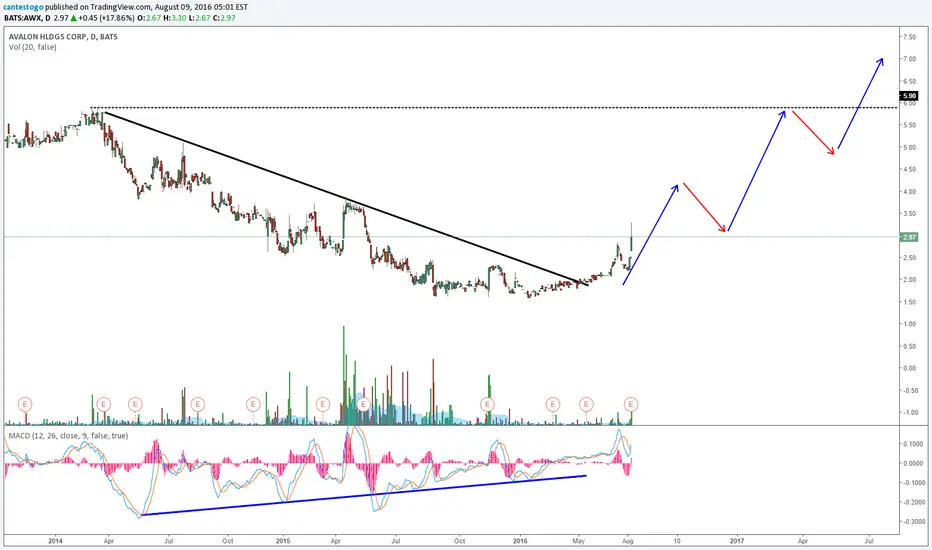This screenshot has height=550, width=932.
Task: Open the cantestogo author profile link
Action: 24,7
